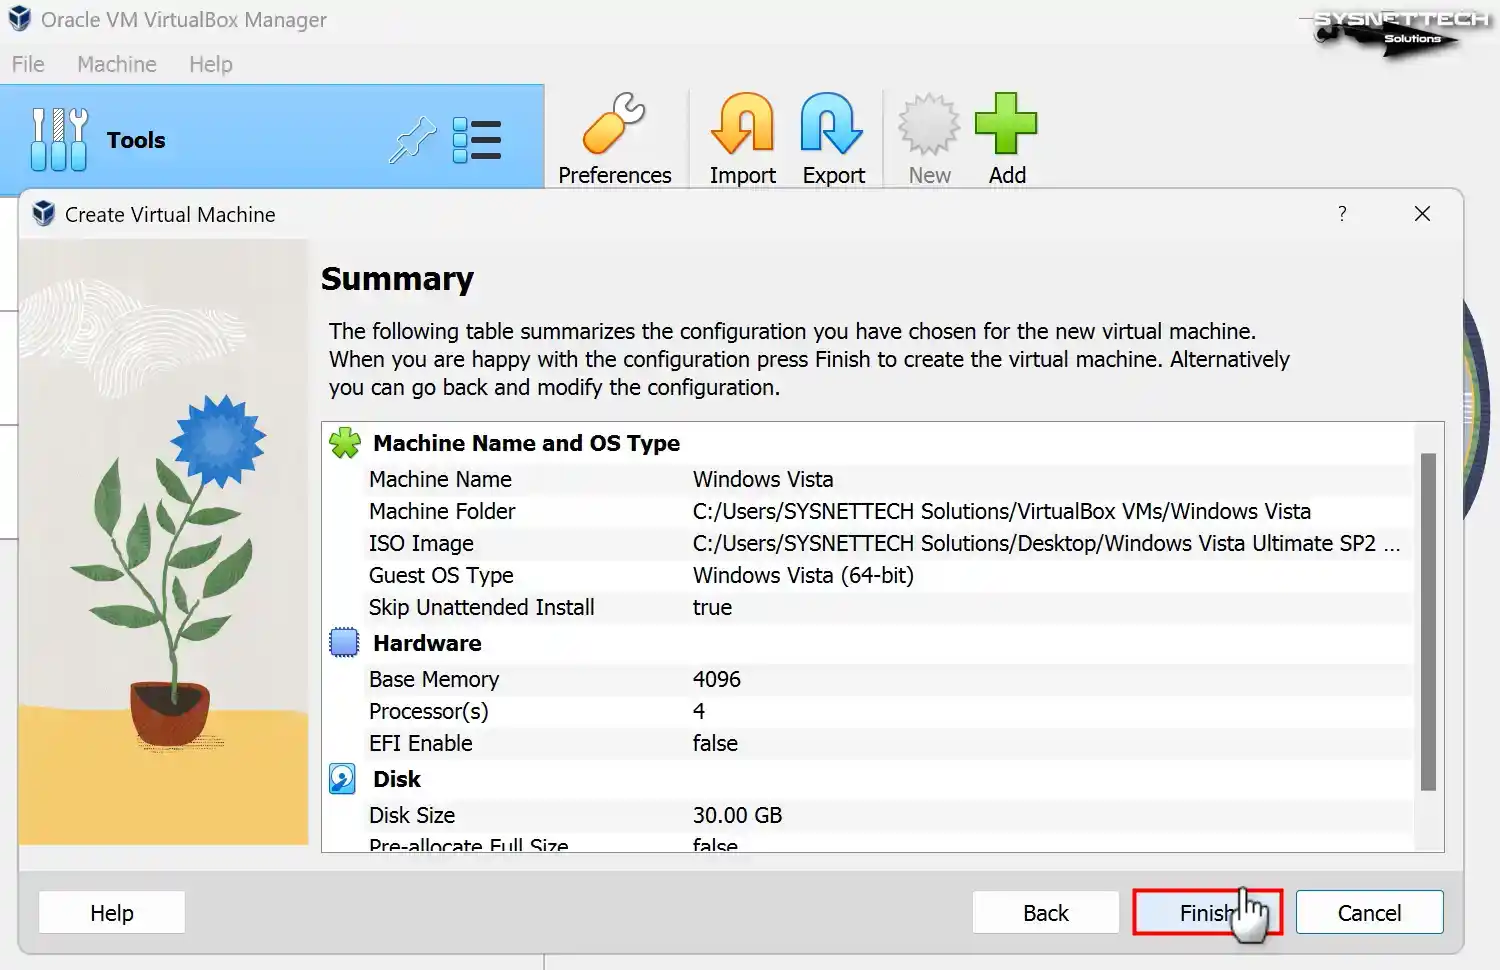Click the VirtualBox logo in title bar
This screenshot has width=1500, height=970.
click(19, 19)
